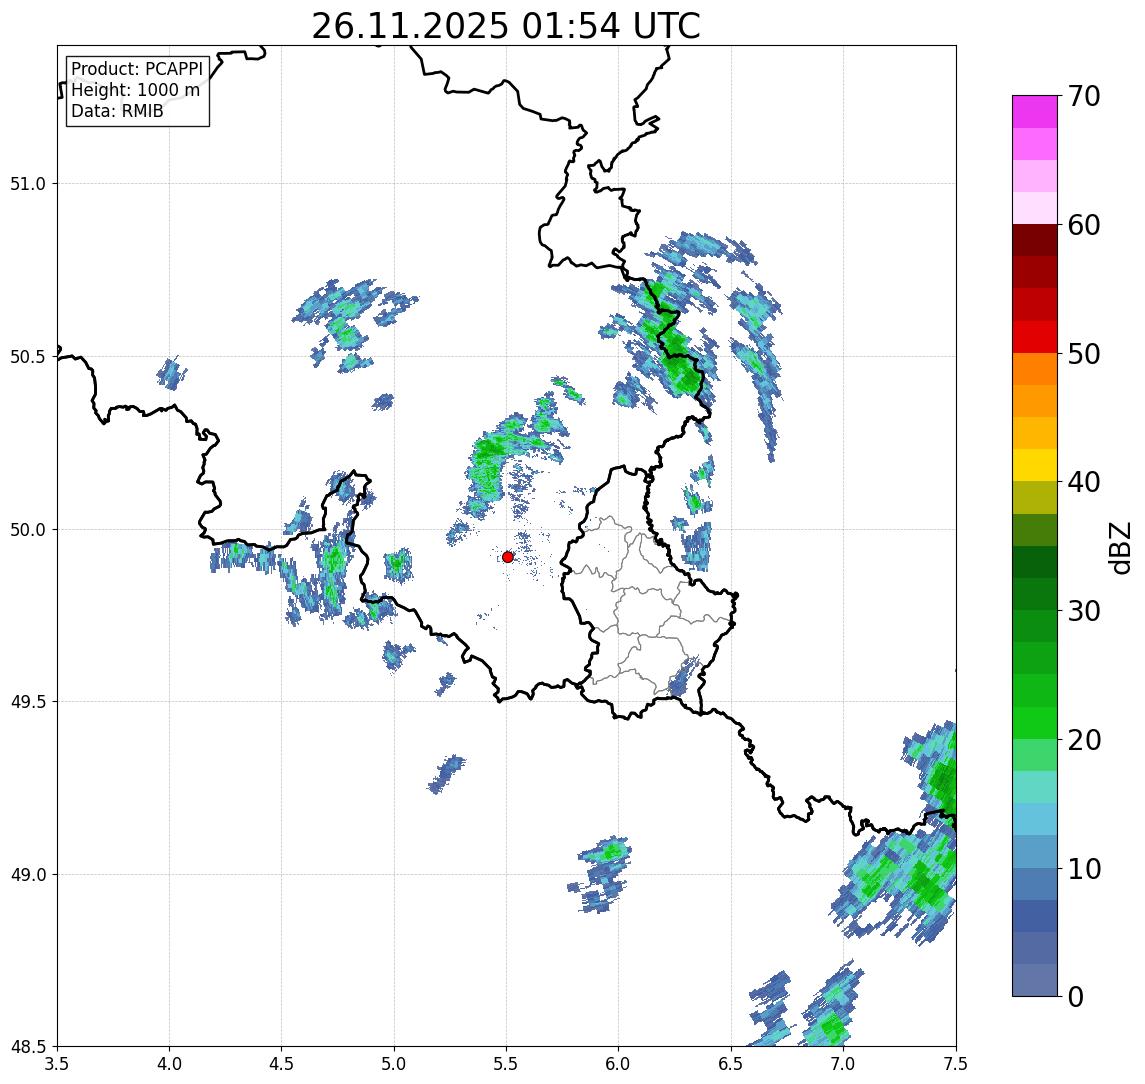The image size is (1145, 1084).
Task: Click the title 26.11.2025 01:54 UTC
Action: point(505,26)
